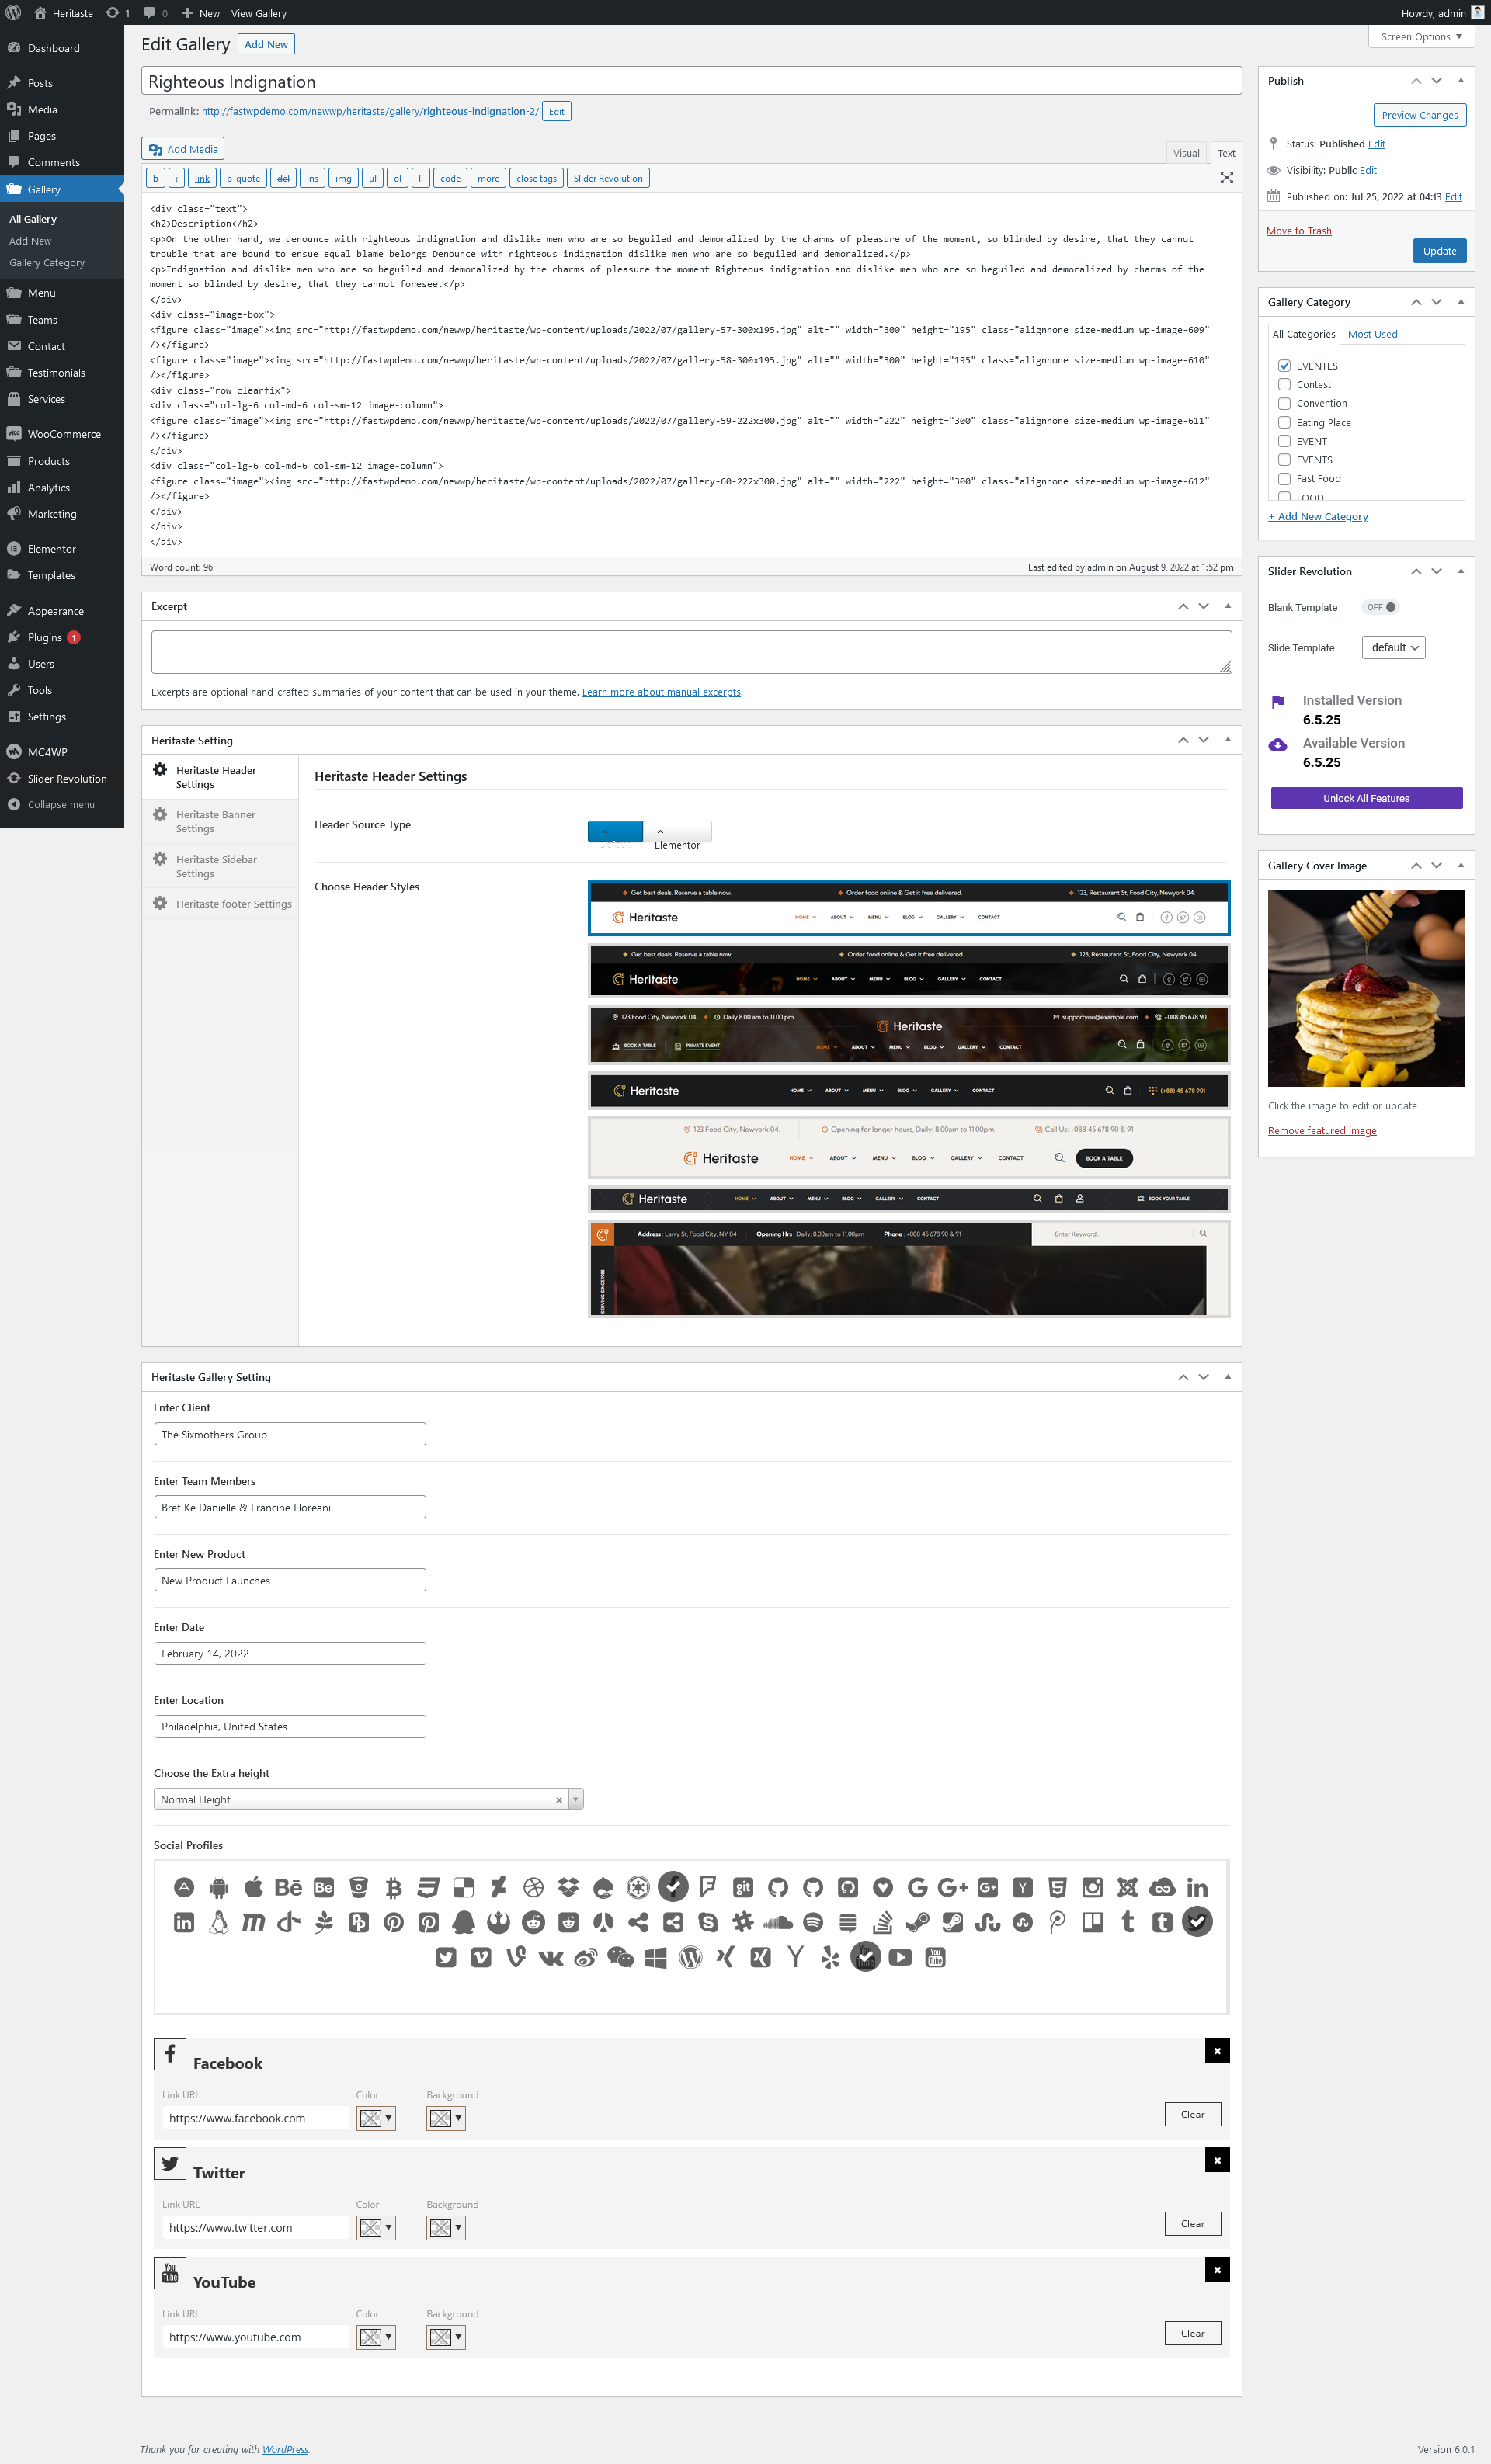Select the Apple social profile icon

point(254,1888)
